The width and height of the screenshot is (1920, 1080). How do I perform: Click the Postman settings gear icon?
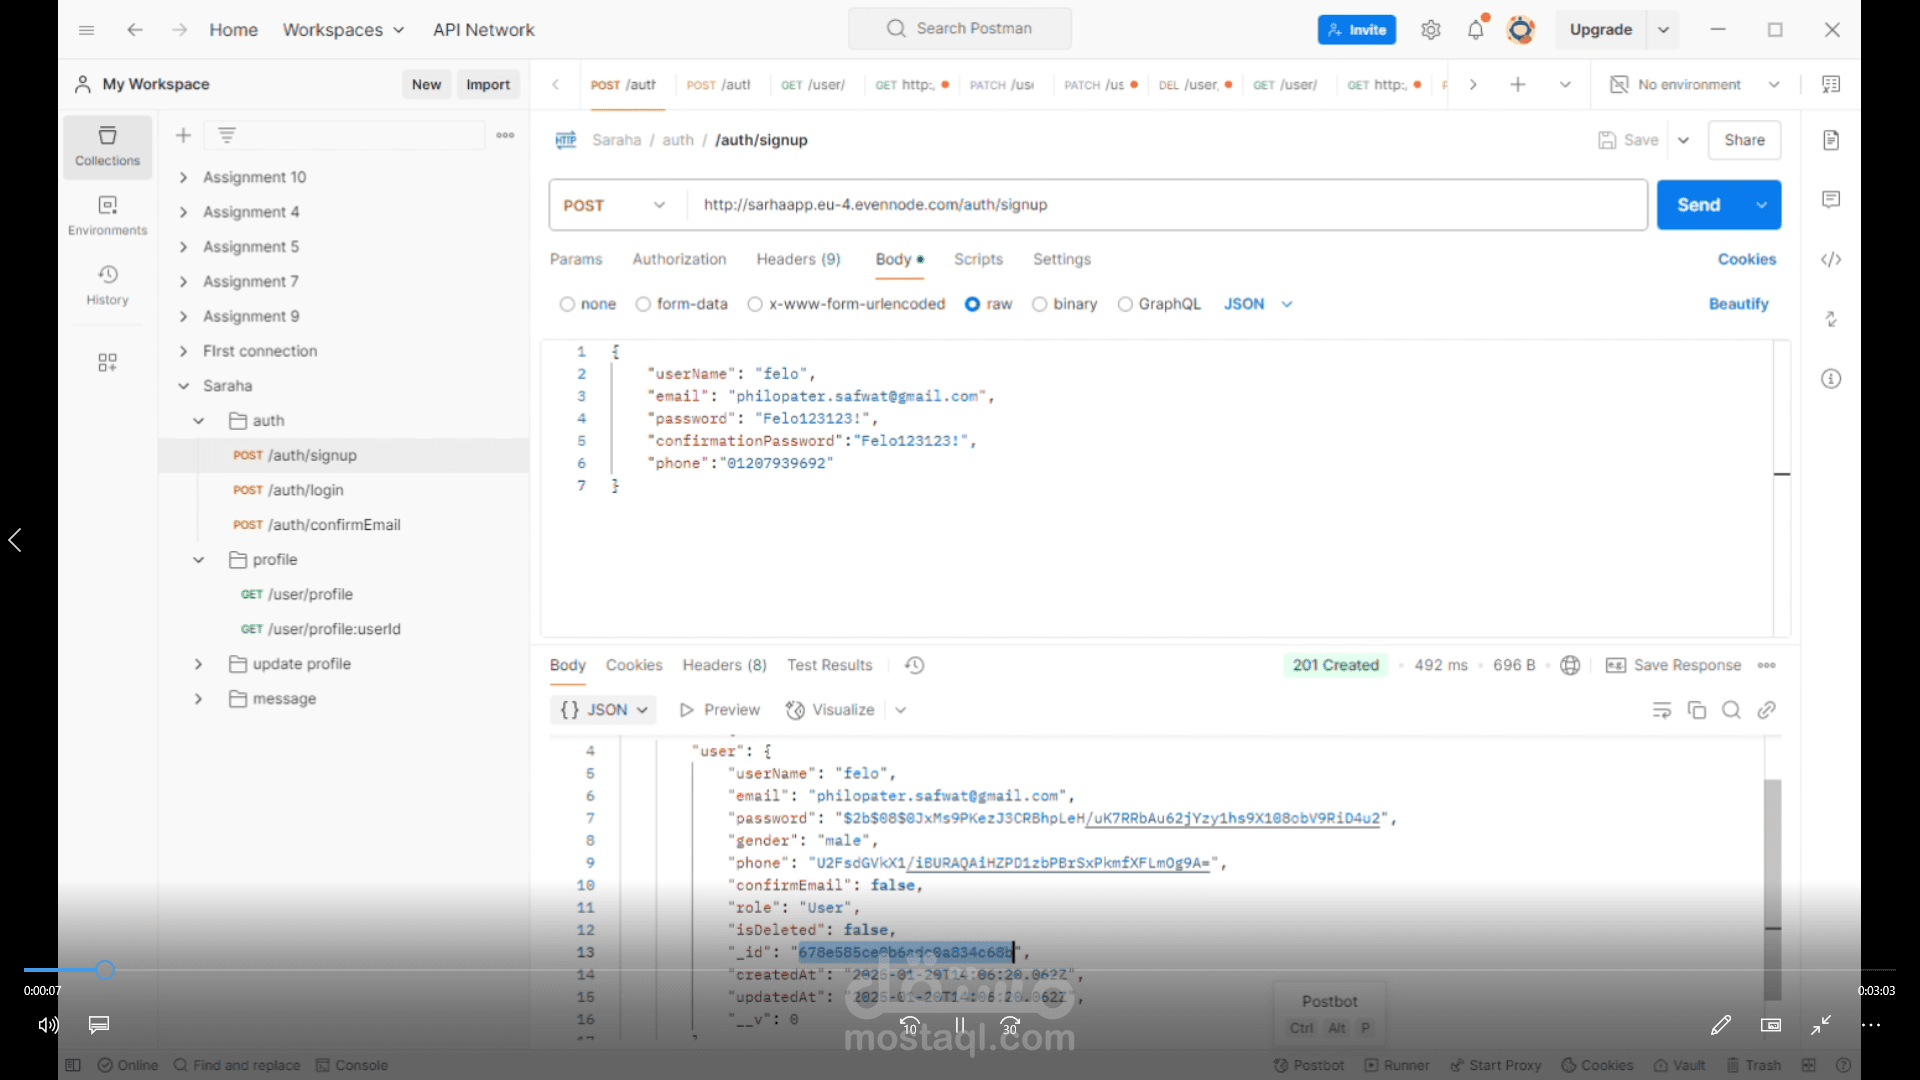click(1431, 30)
